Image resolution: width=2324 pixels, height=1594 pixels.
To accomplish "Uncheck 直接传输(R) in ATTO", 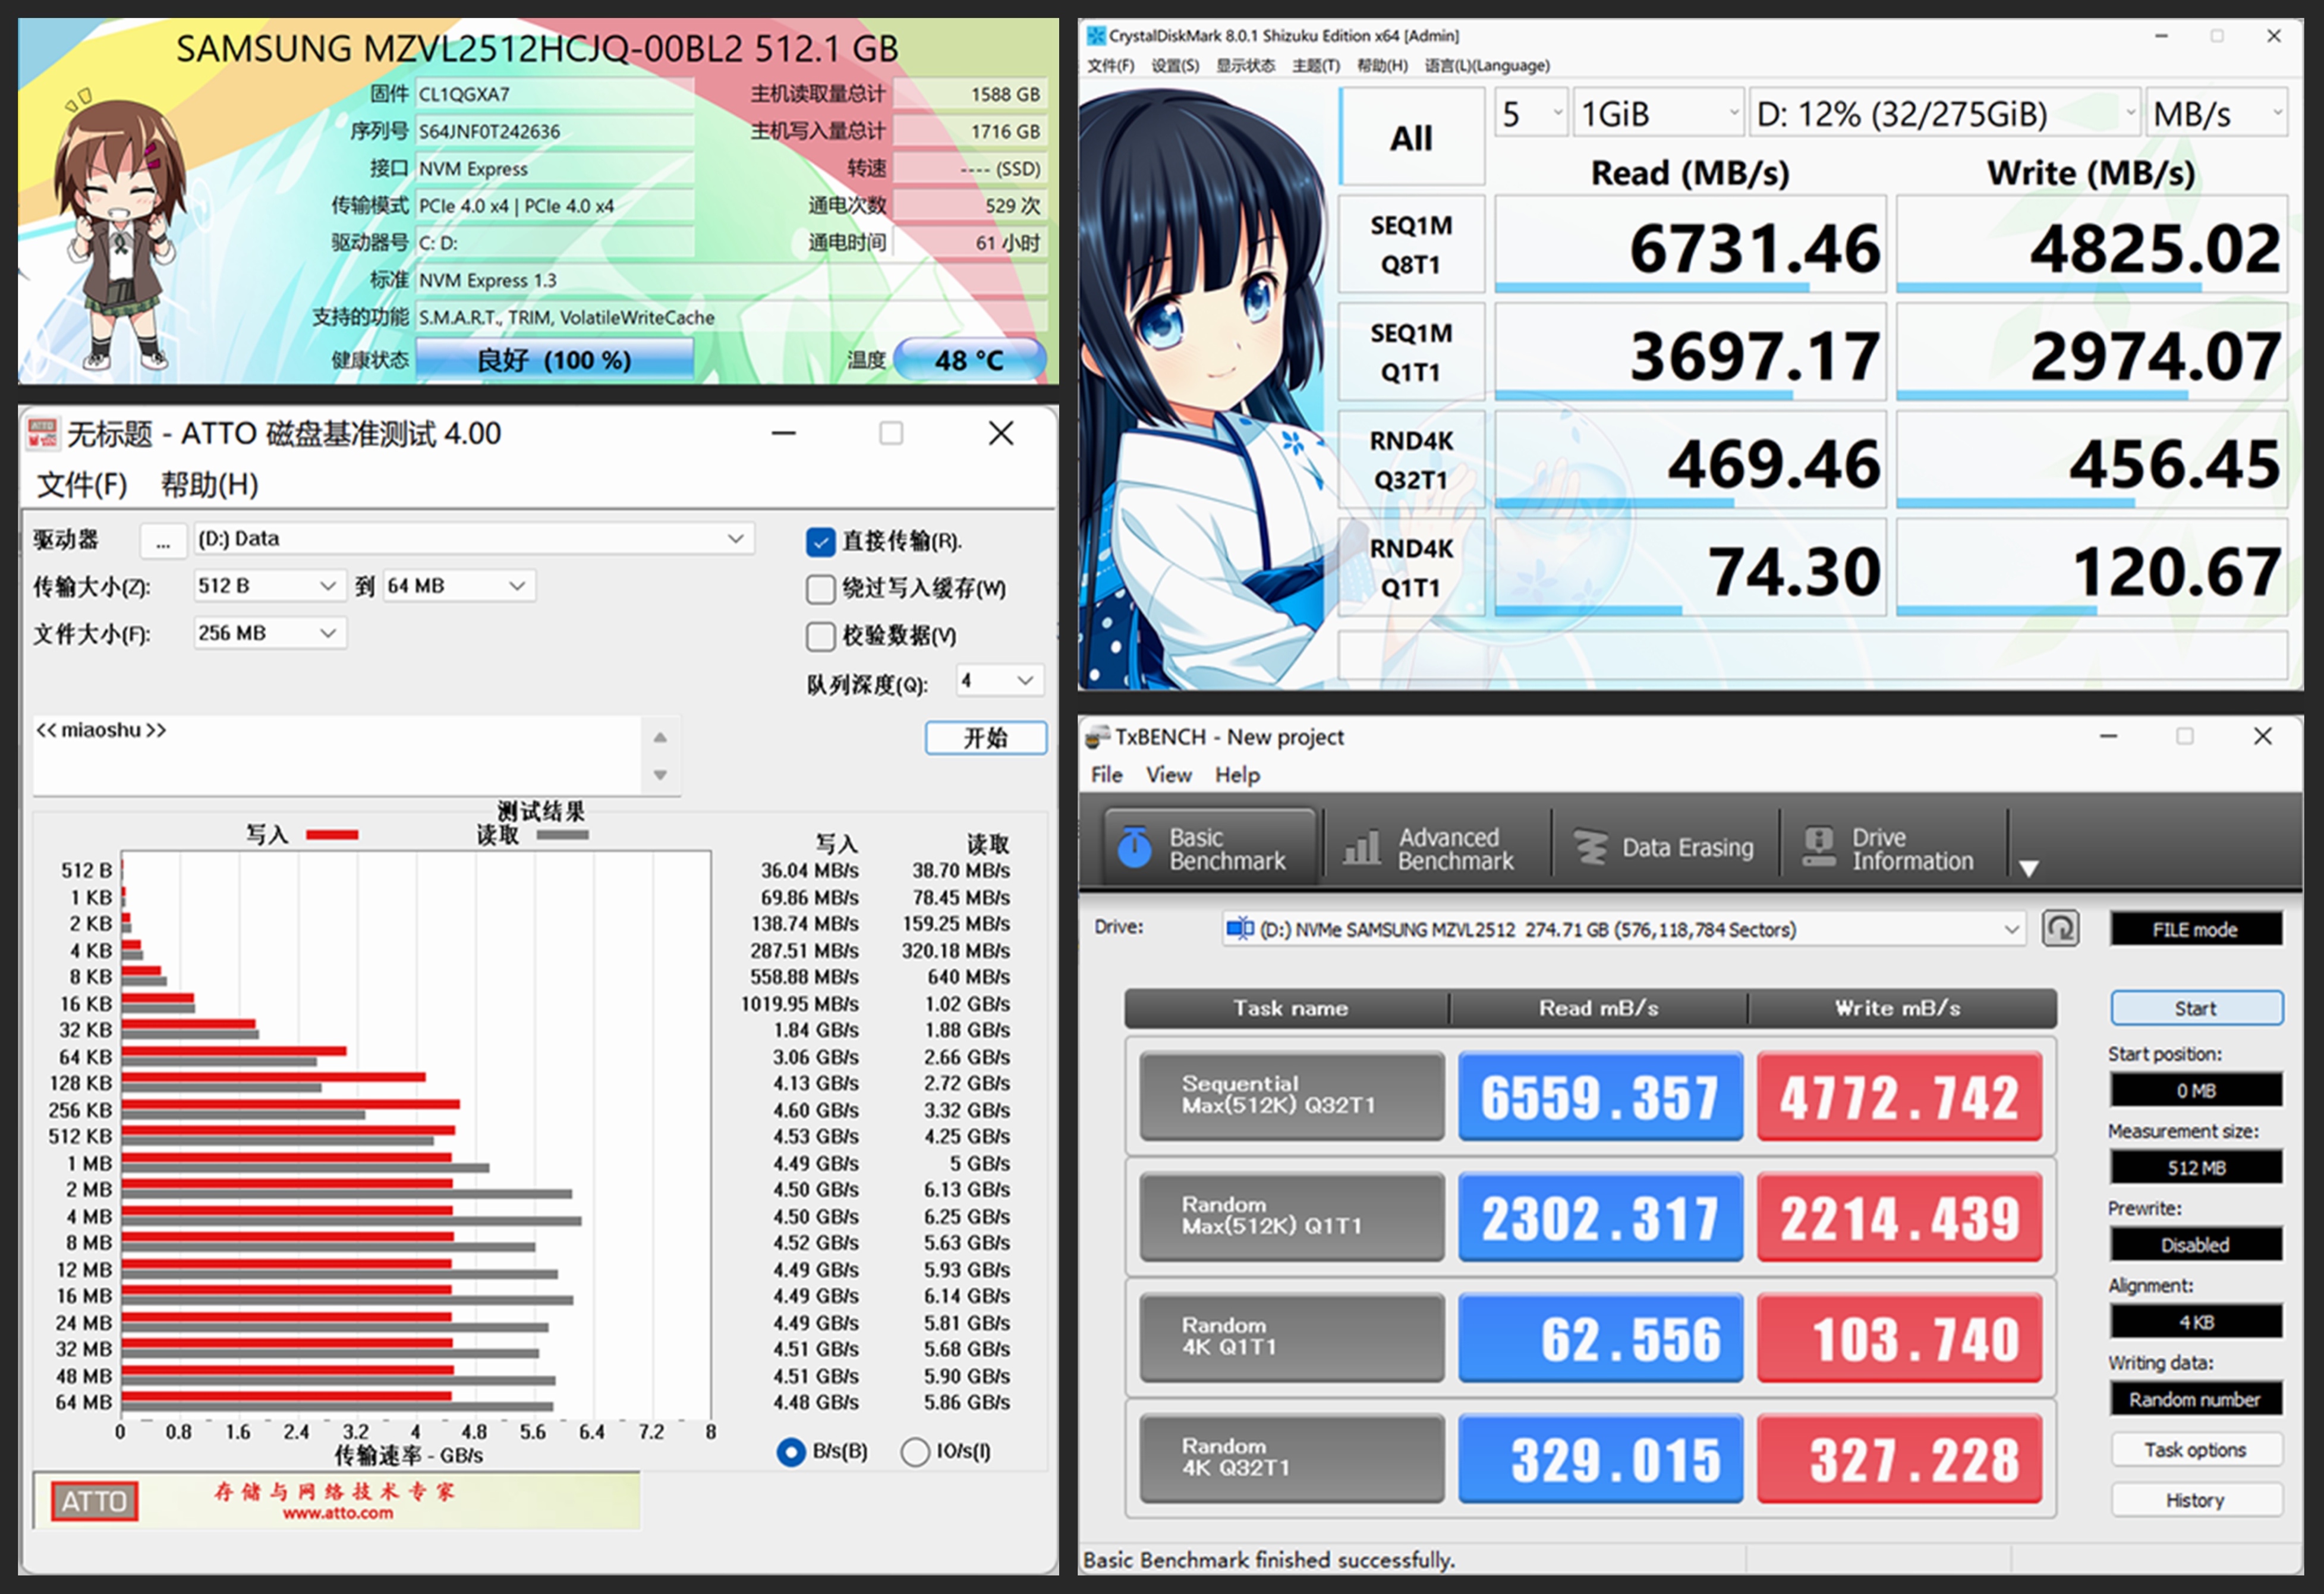I will click(820, 542).
